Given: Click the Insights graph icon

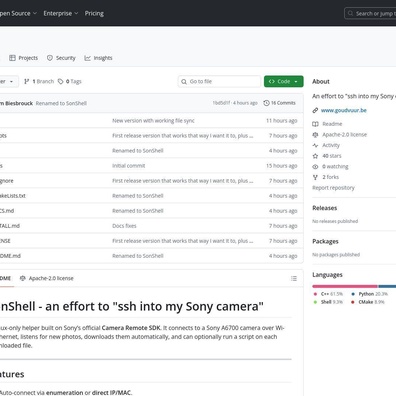Looking at the screenshot, I should (x=87, y=58).
